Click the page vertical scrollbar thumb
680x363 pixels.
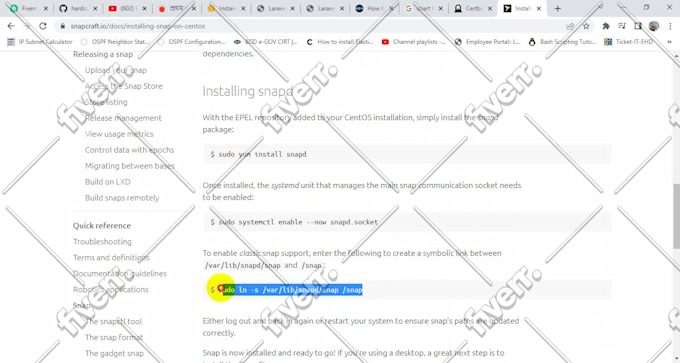coord(676,216)
